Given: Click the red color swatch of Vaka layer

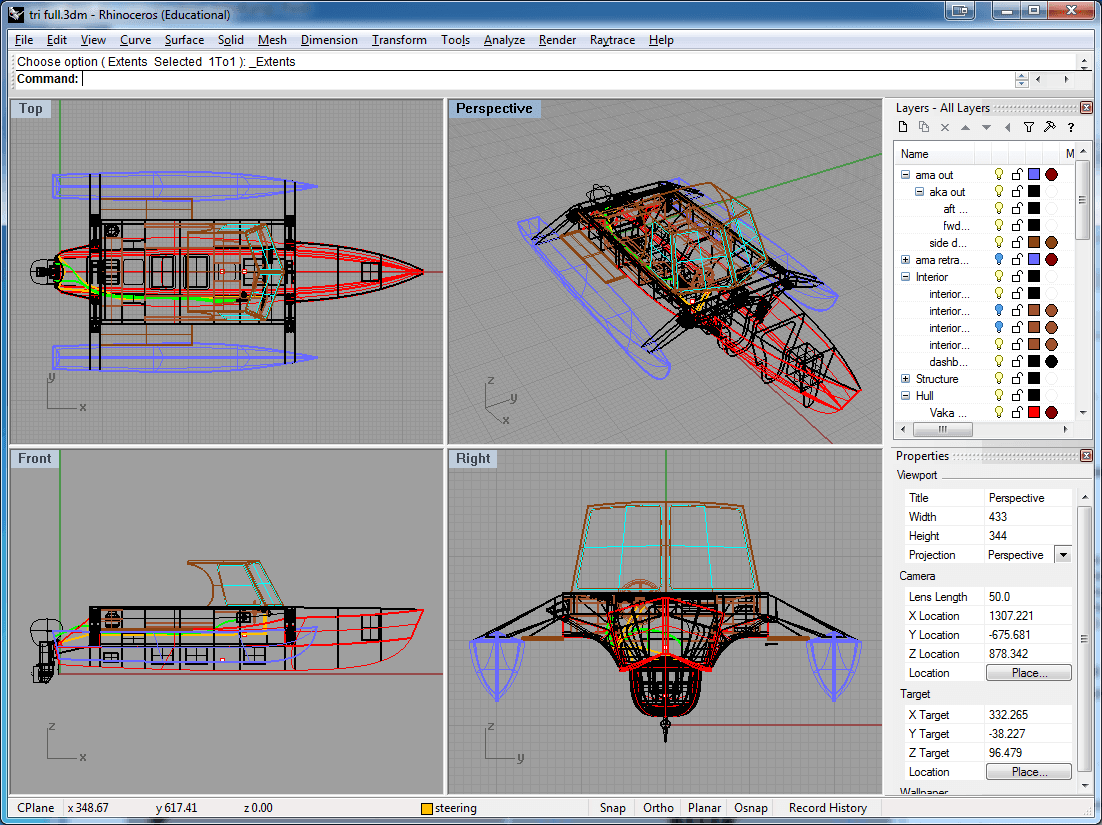Looking at the screenshot, I should [x=1034, y=413].
